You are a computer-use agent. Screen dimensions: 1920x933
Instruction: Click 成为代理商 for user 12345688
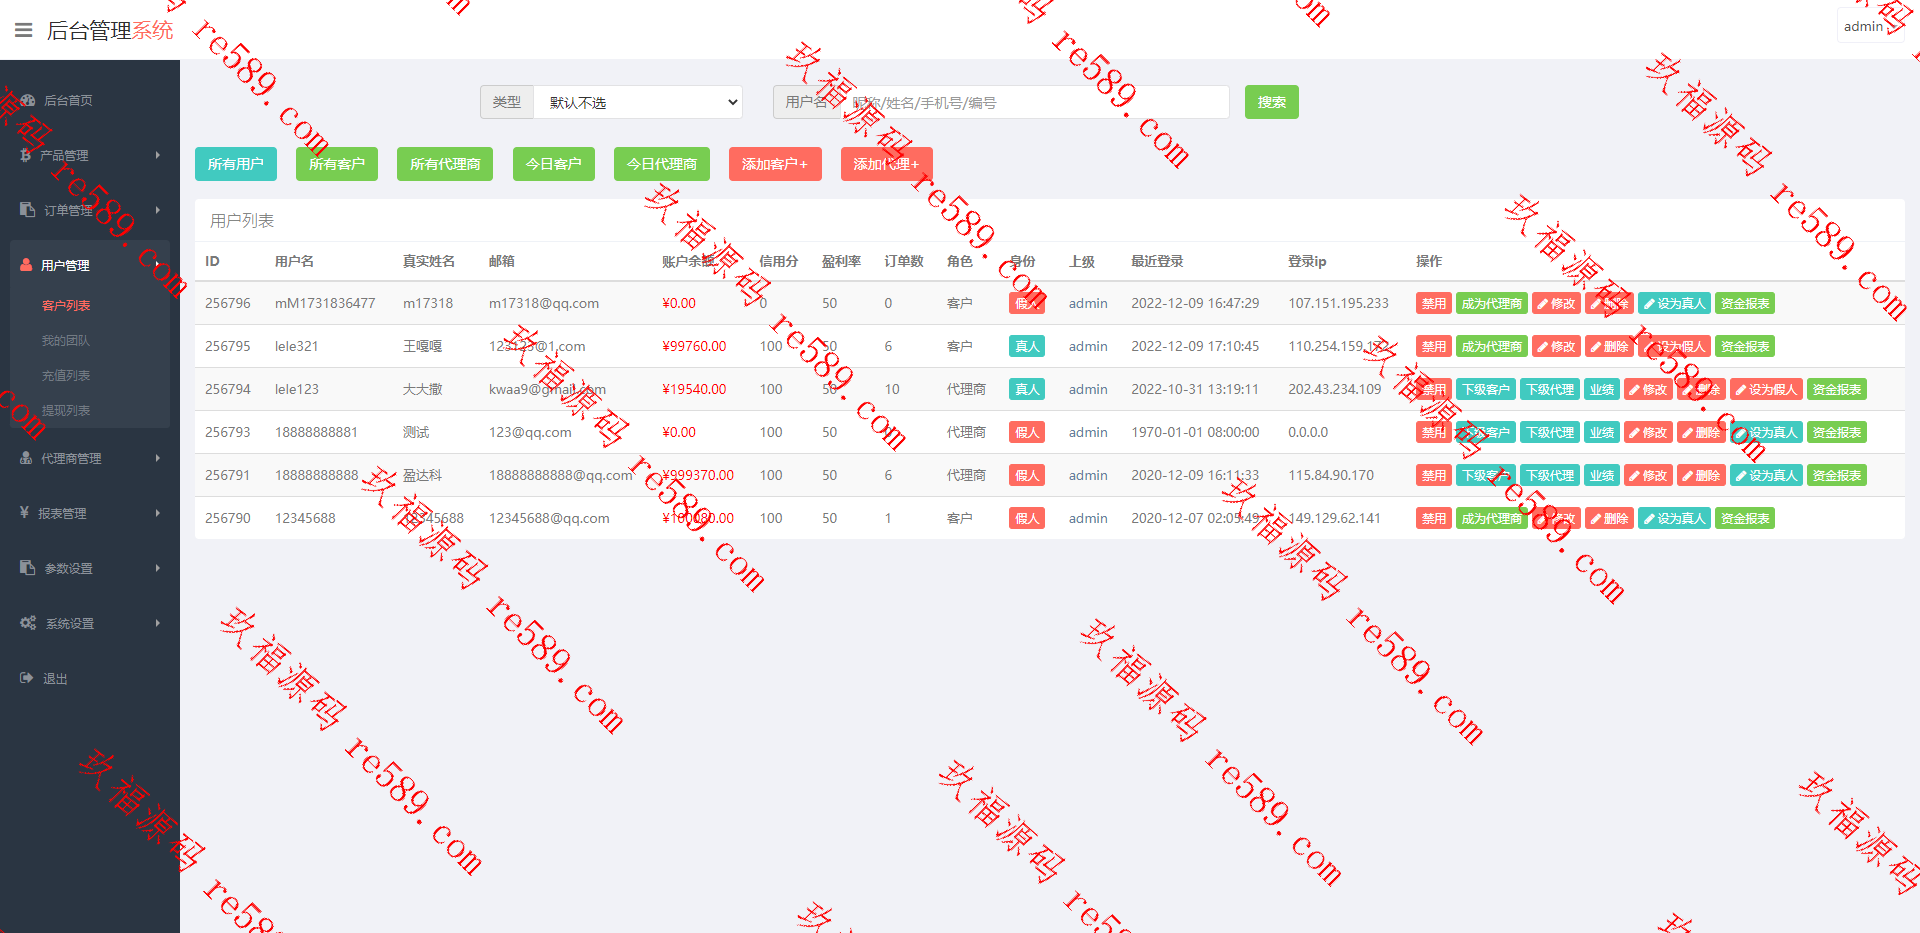click(x=1492, y=519)
